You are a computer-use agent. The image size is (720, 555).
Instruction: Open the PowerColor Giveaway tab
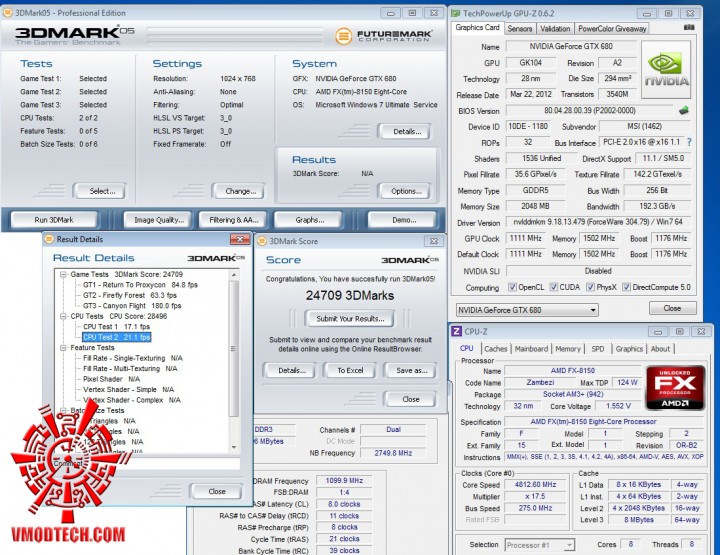612,28
